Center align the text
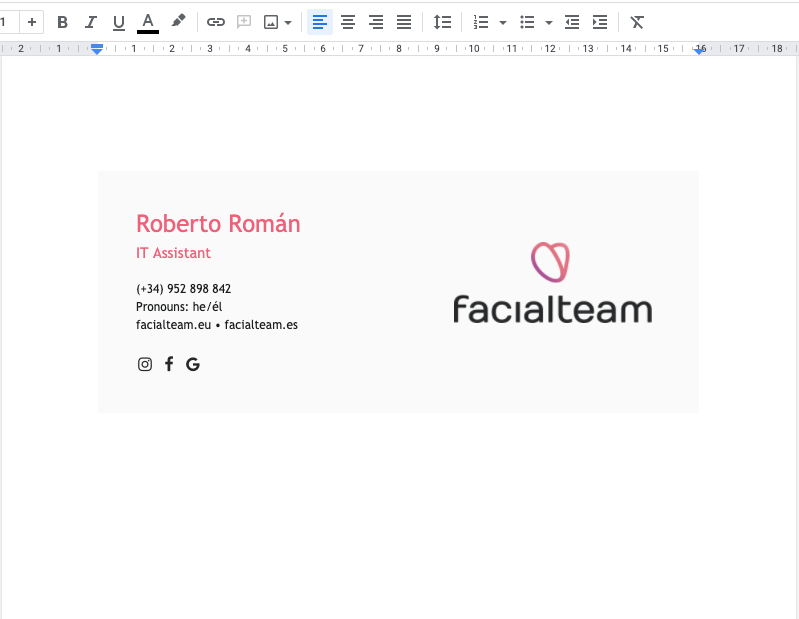 point(348,22)
